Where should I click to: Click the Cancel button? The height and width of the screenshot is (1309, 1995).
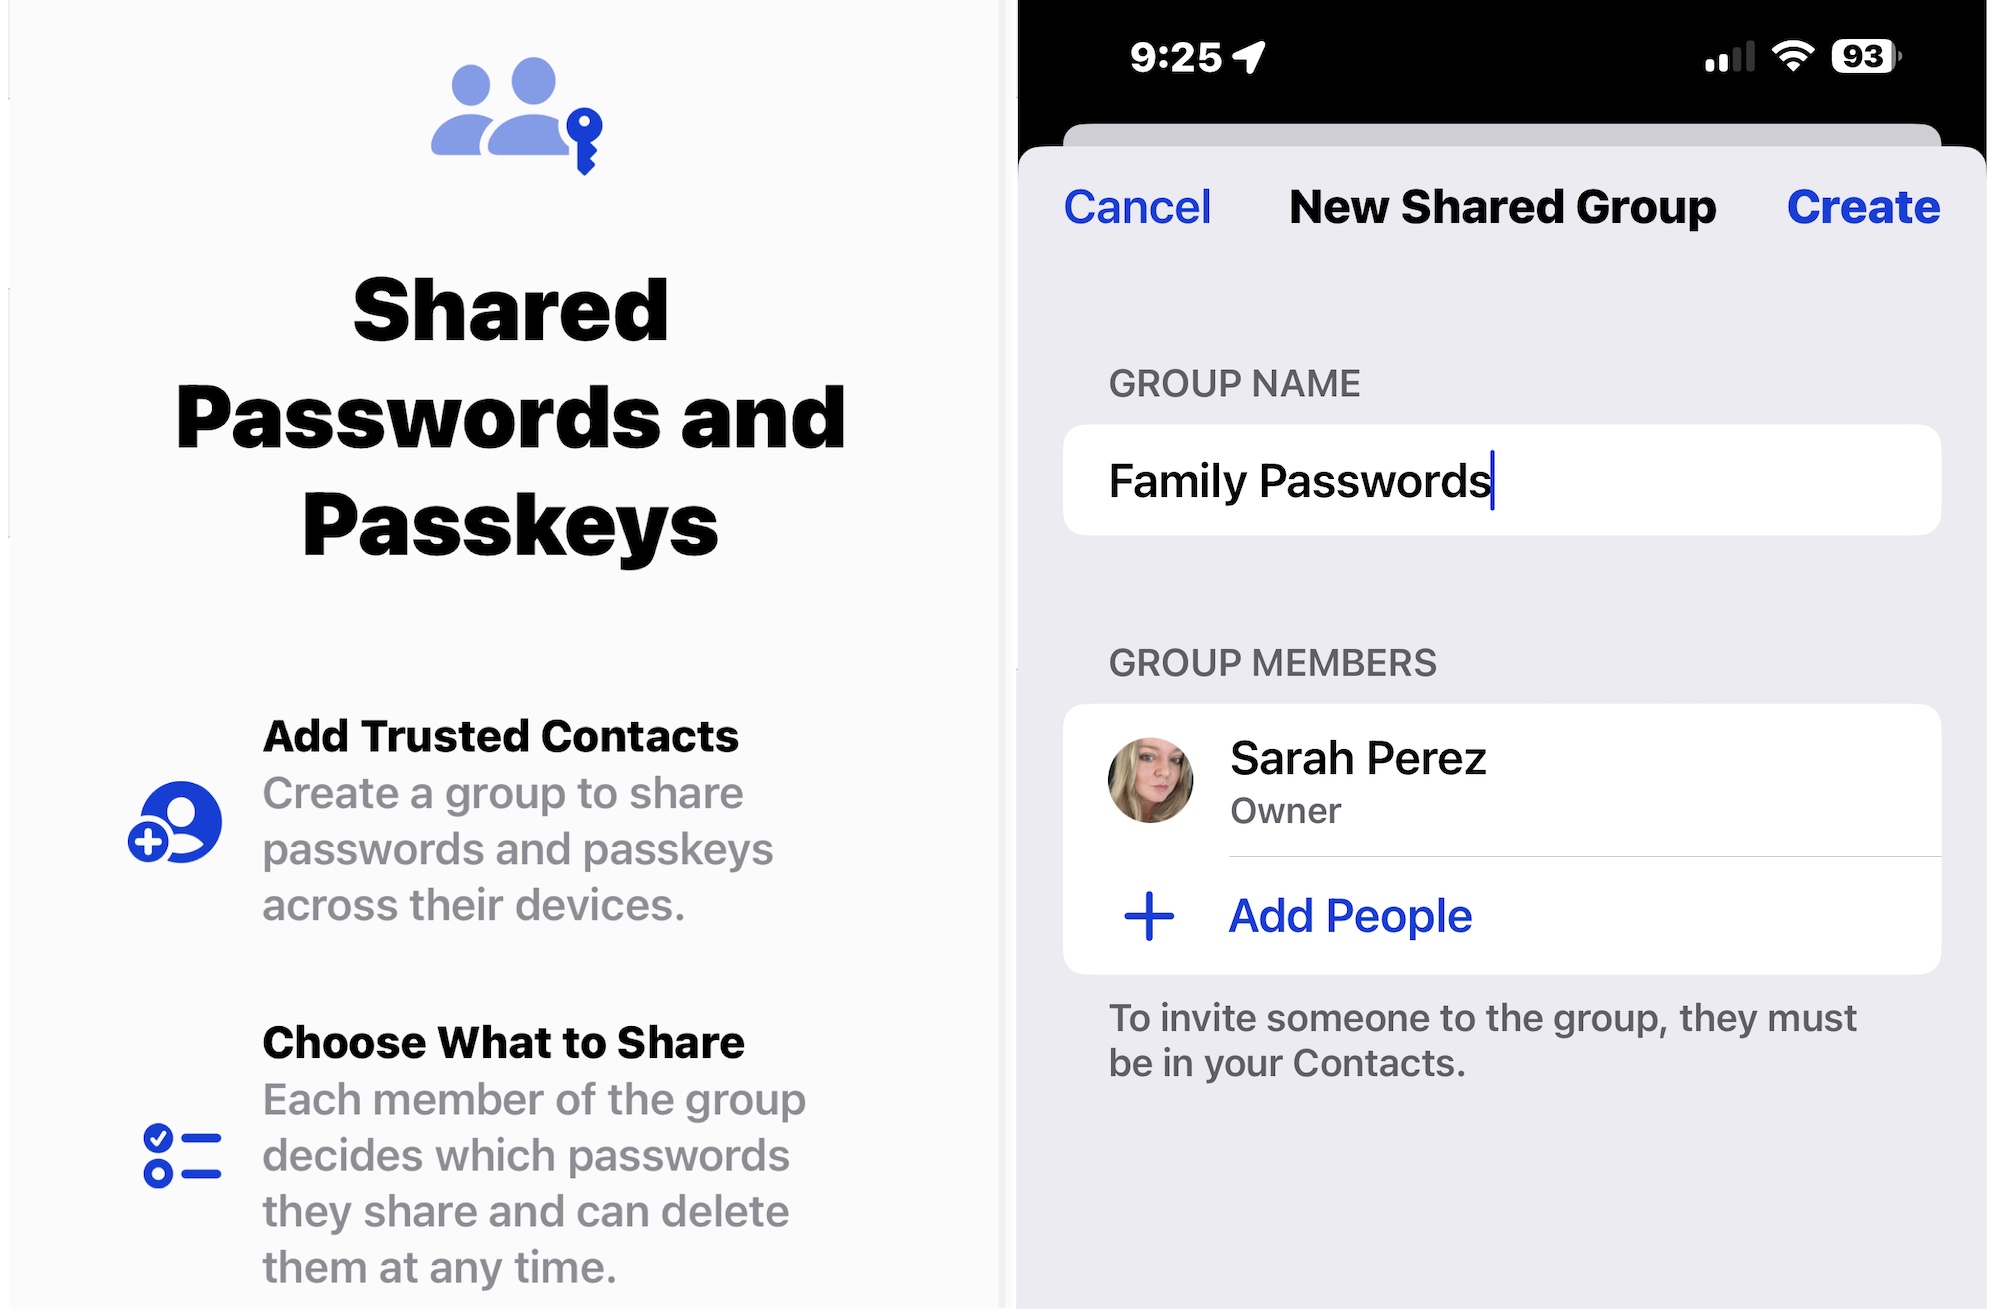tap(1136, 205)
